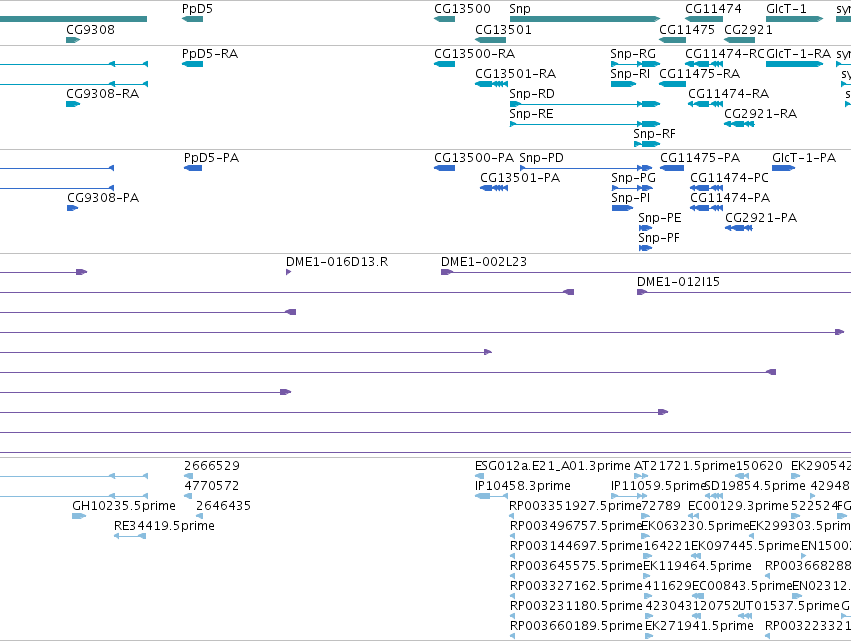Select the IP11059.5prime EST label

658,486
